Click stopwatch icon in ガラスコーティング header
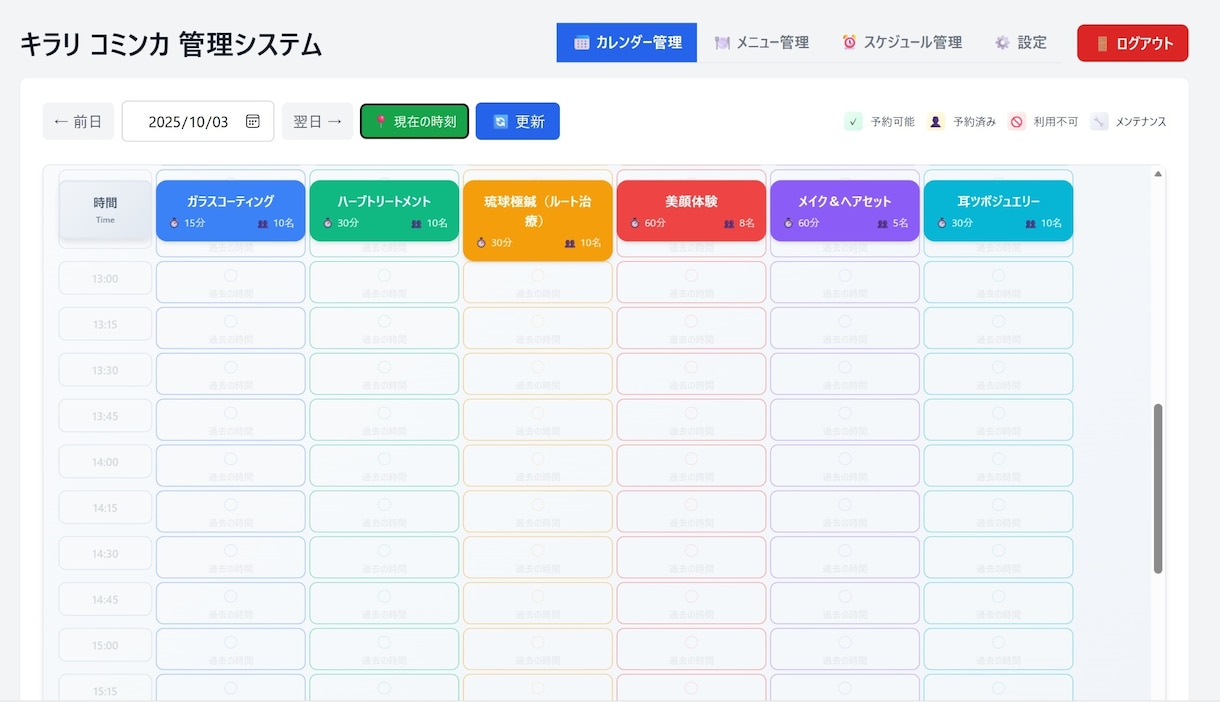 [174, 223]
